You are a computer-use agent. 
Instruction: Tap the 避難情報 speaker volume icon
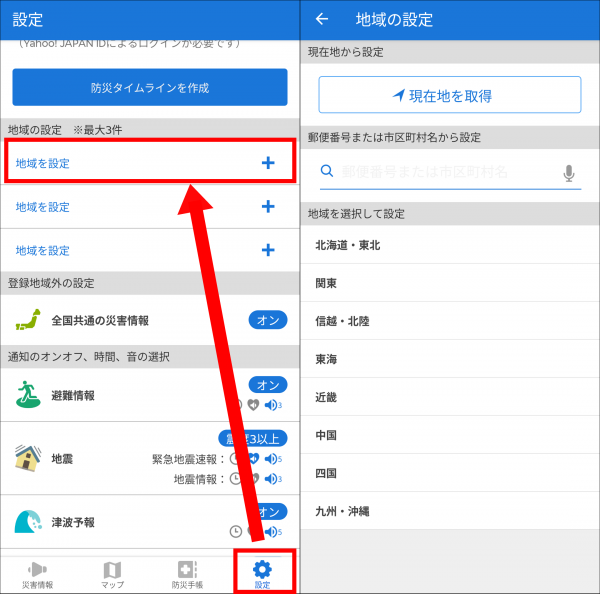click(x=273, y=405)
